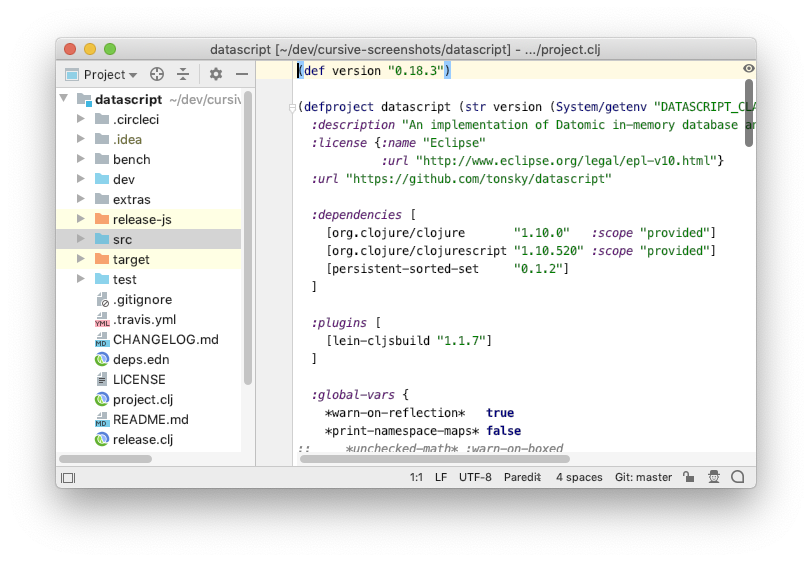Expand the test folder
Image resolution: width=812 pixels, height=562 pixels.
point(81,279)
